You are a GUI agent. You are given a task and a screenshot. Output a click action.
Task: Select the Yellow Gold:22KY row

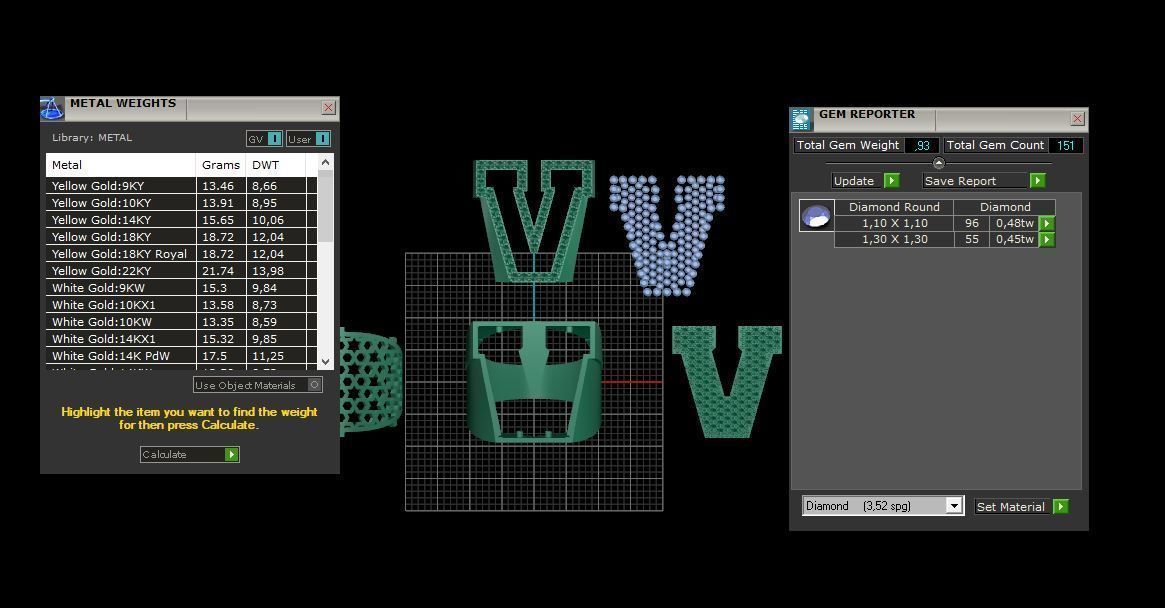pos(181,271)
